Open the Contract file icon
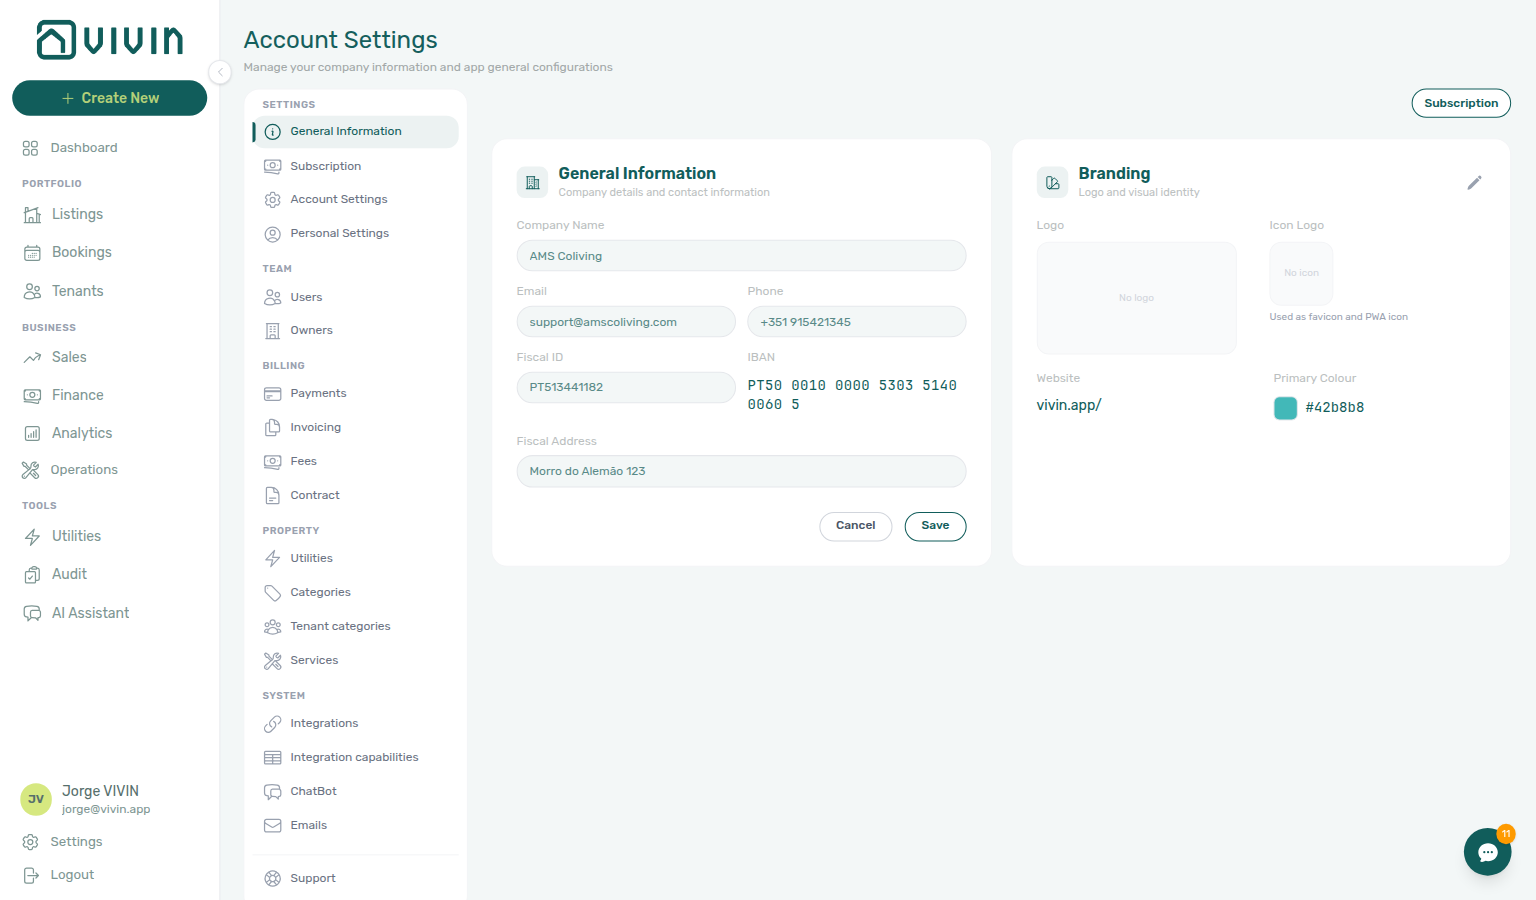 pos(272,496)
